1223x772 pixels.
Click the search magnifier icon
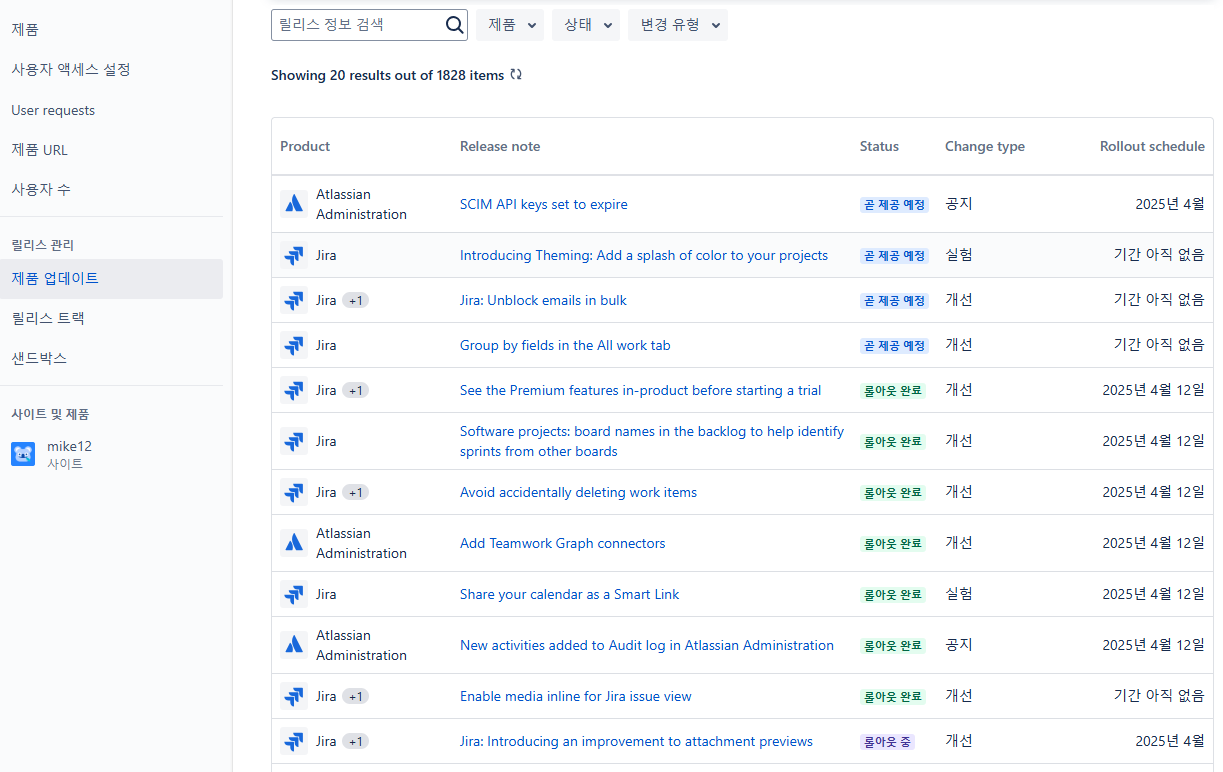(x=454, y=24)
